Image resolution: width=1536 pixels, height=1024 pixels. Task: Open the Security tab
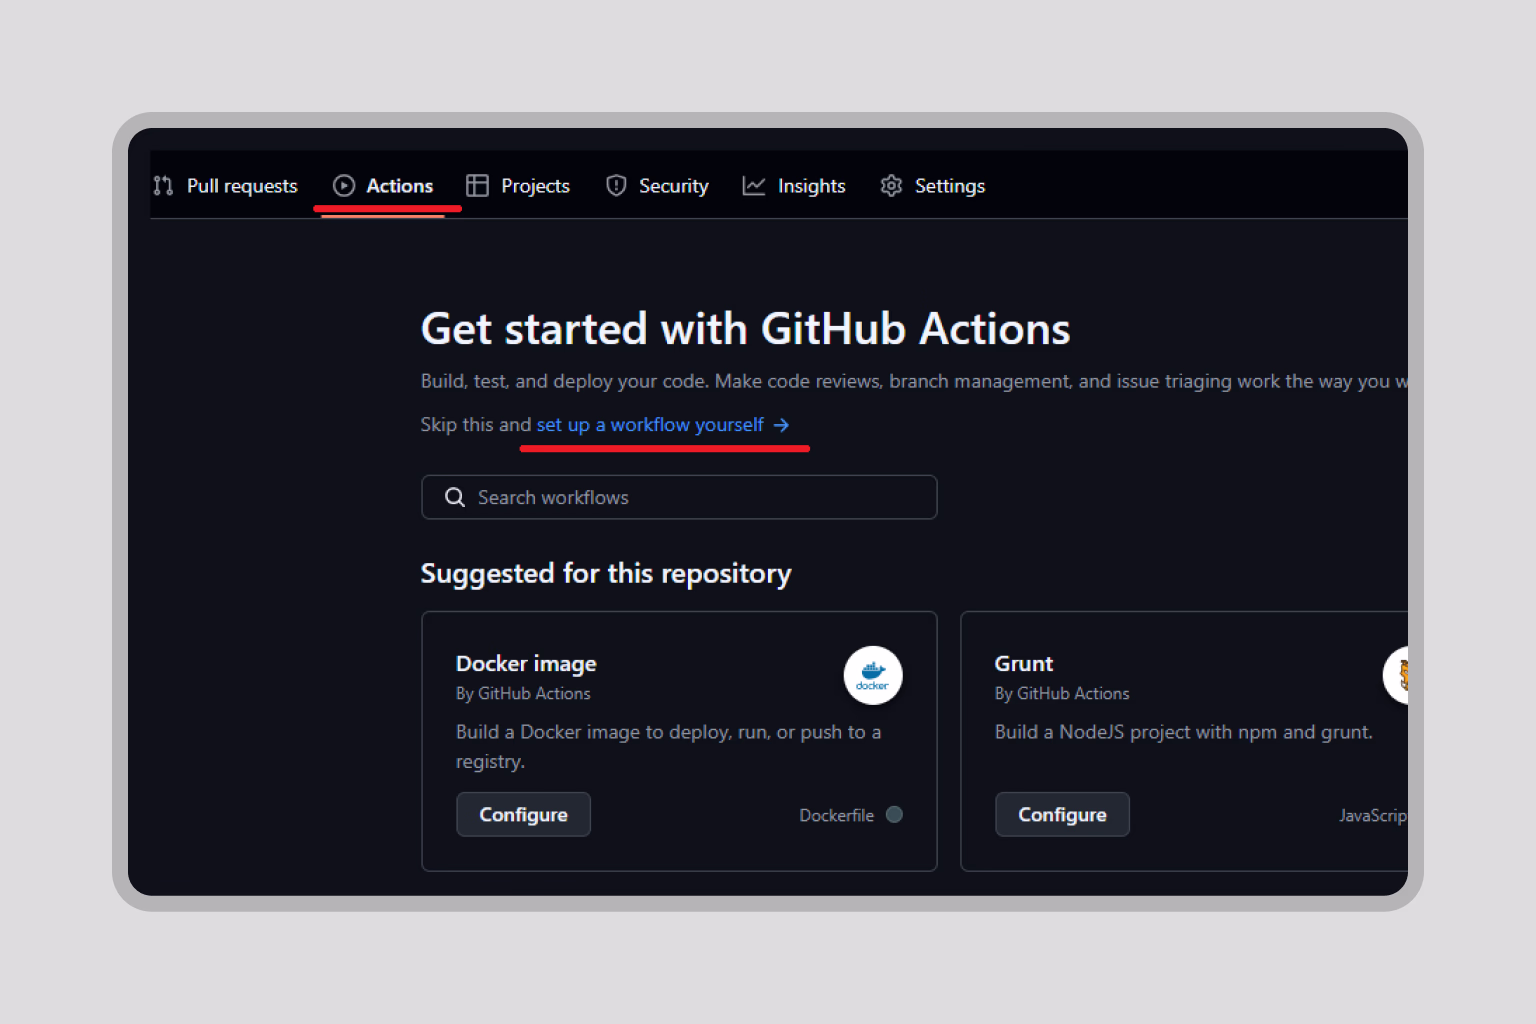point(657,186)
